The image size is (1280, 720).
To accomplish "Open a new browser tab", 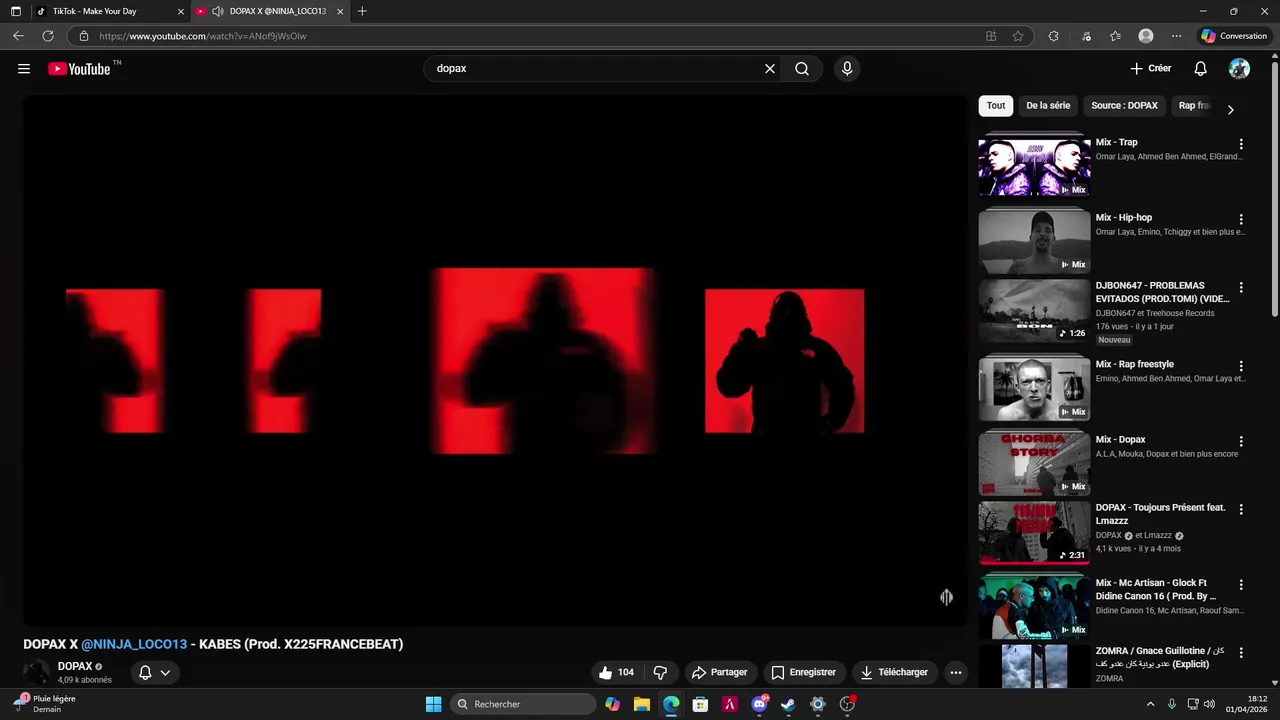I will (x=362, y=11).
